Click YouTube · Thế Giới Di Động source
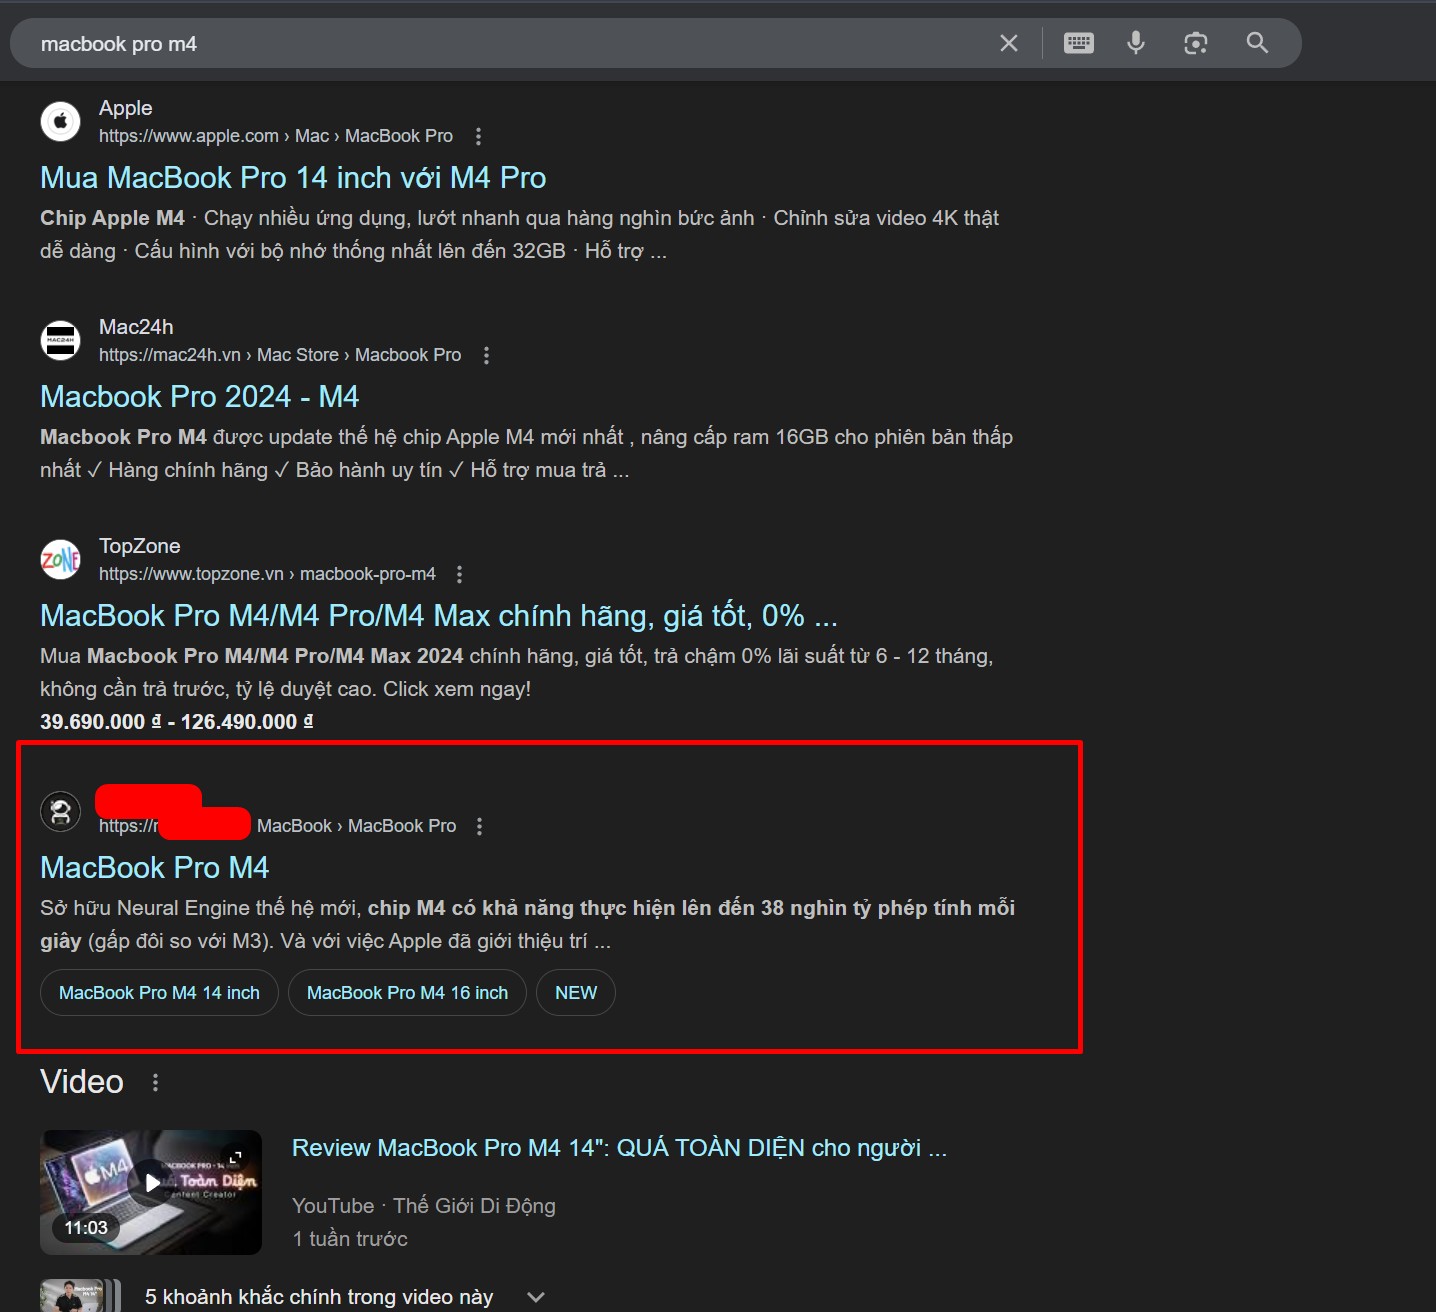 (424, 1206)
